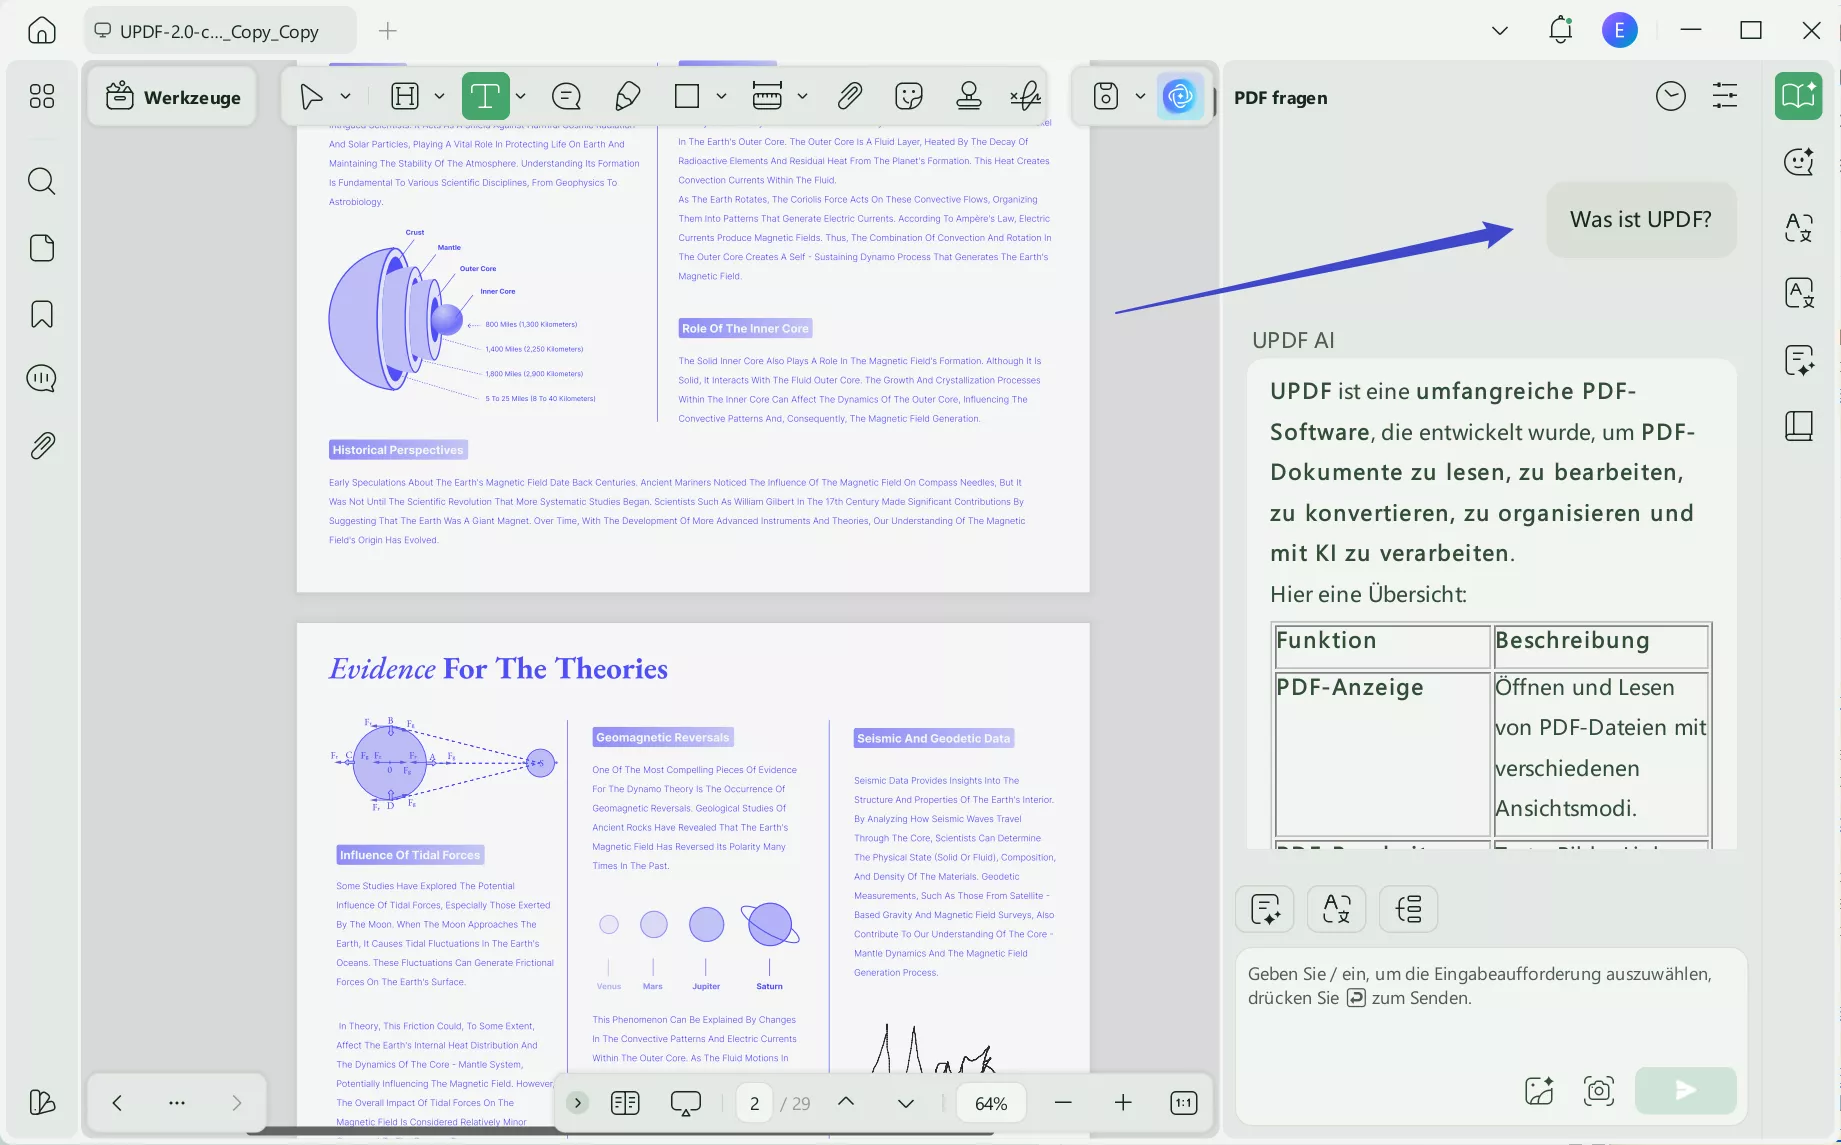
Task: Click the current page number field
Action: [x=755, y=1103]
